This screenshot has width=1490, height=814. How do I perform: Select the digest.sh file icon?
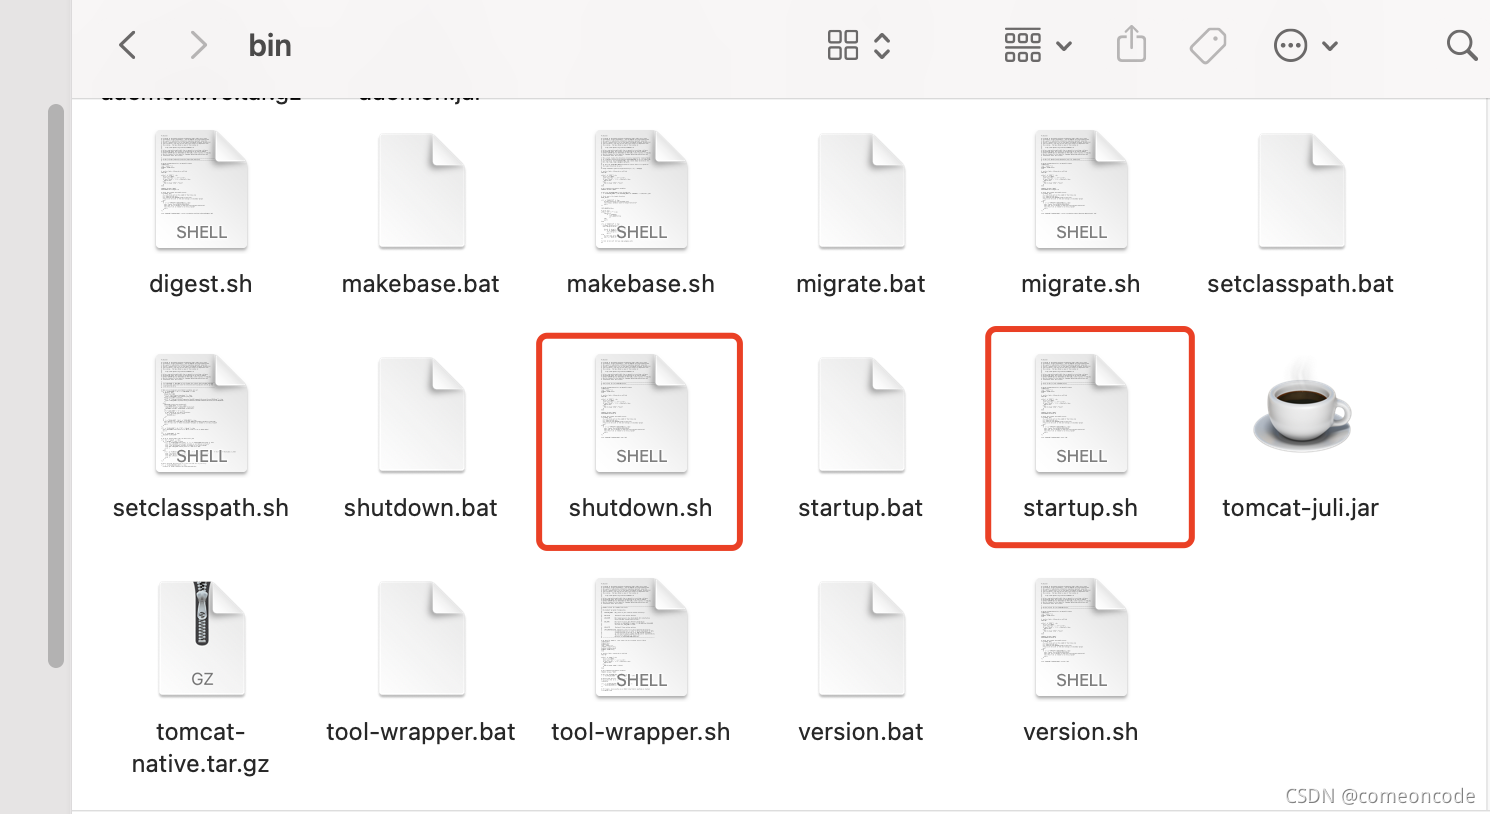[201, 190]
